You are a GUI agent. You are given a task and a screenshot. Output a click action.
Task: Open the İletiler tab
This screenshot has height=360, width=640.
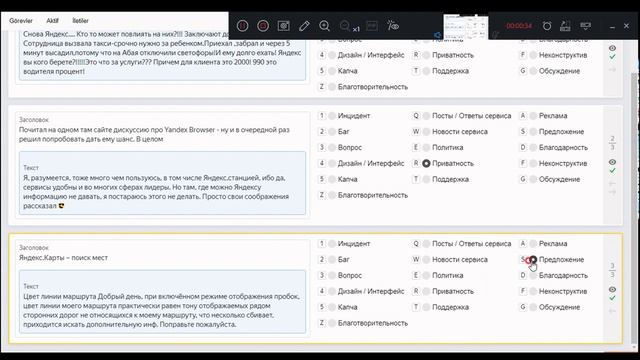80,20
